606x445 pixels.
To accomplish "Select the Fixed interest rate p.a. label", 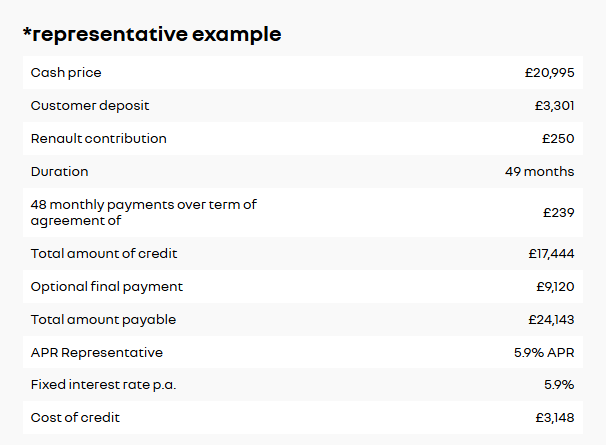I will pyautogui.click(x=103, y=385).
